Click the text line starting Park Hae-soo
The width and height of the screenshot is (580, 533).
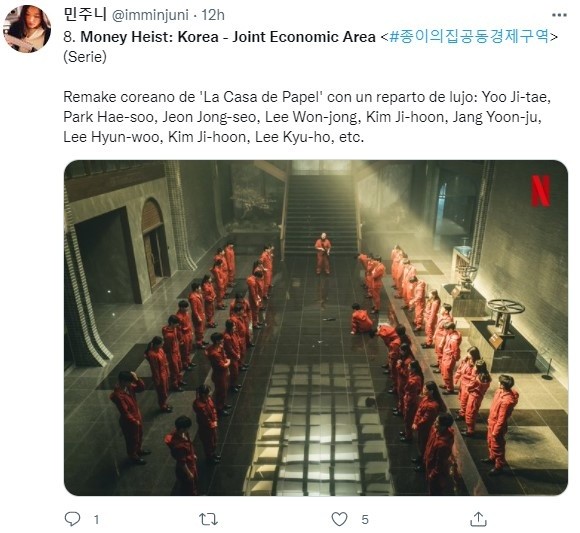302,117
